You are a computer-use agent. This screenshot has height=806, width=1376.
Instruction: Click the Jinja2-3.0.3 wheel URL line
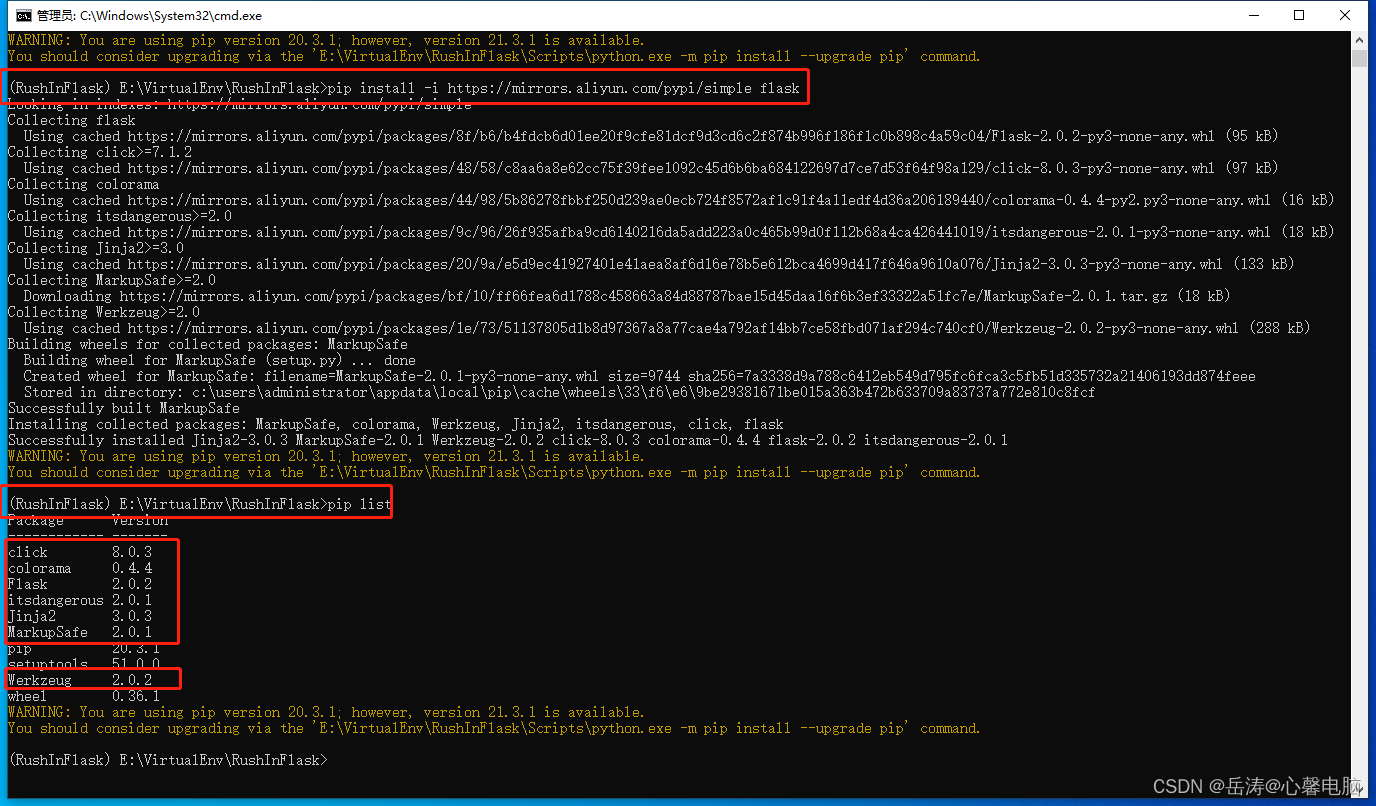click(659, 264)
